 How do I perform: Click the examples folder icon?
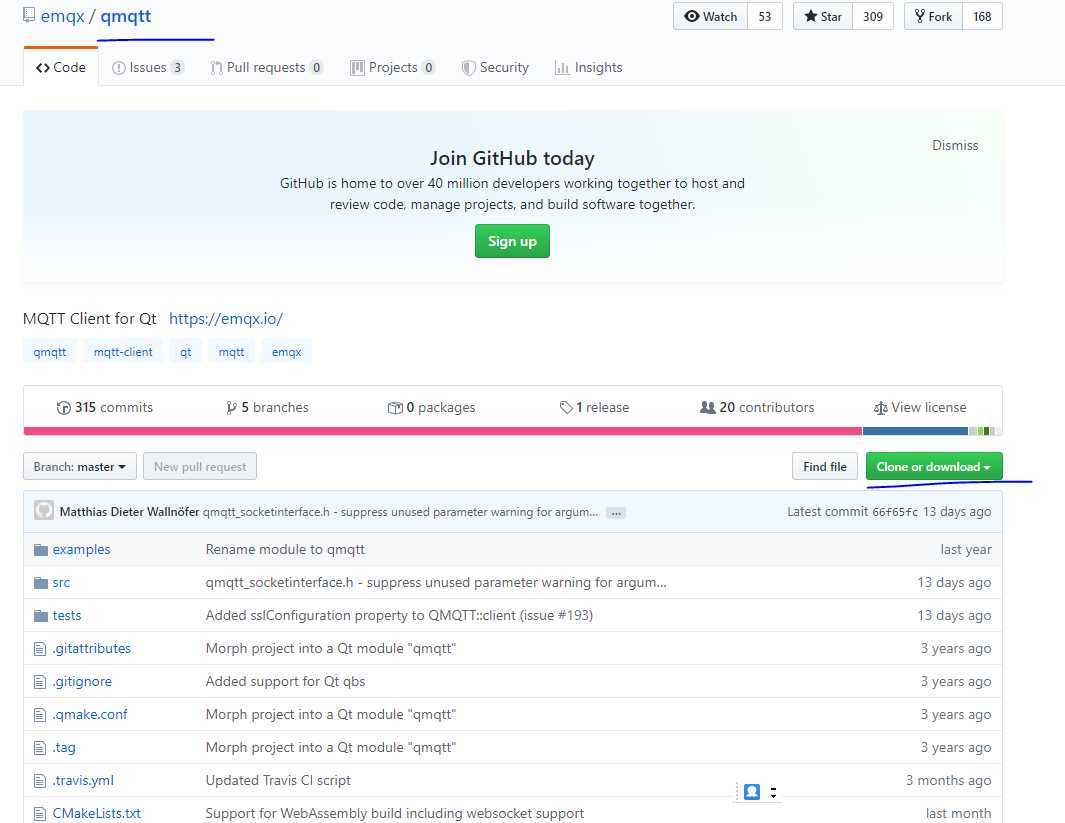coord(41,549)
